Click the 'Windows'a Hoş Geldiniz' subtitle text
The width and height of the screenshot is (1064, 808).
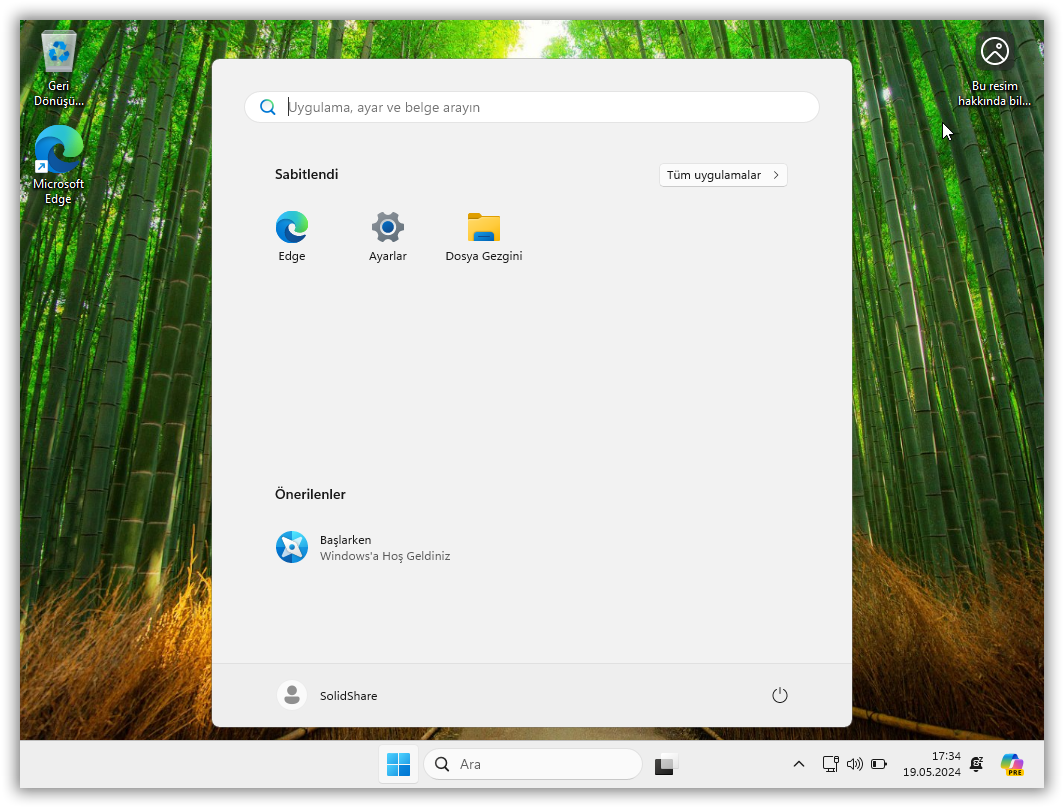pos(385,556)
